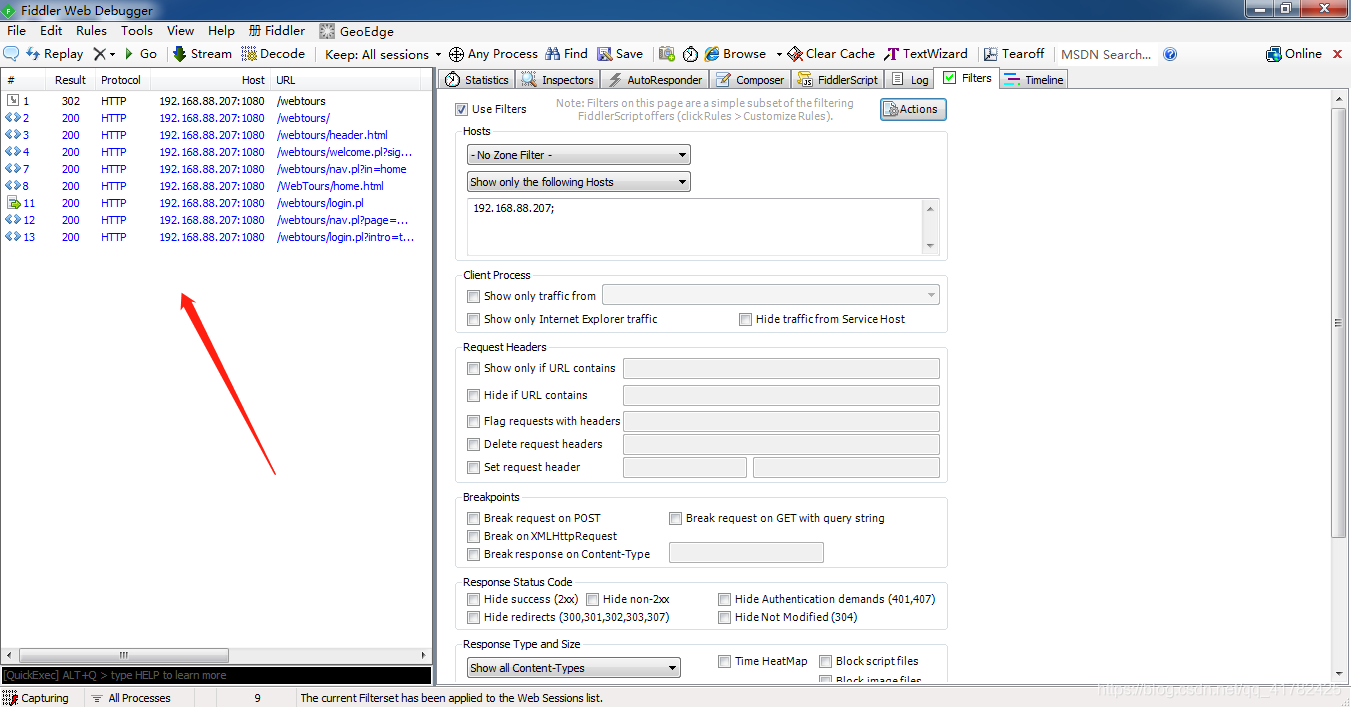Click Capturing in the status bar

pyautogui.click(x=37, y=698)
